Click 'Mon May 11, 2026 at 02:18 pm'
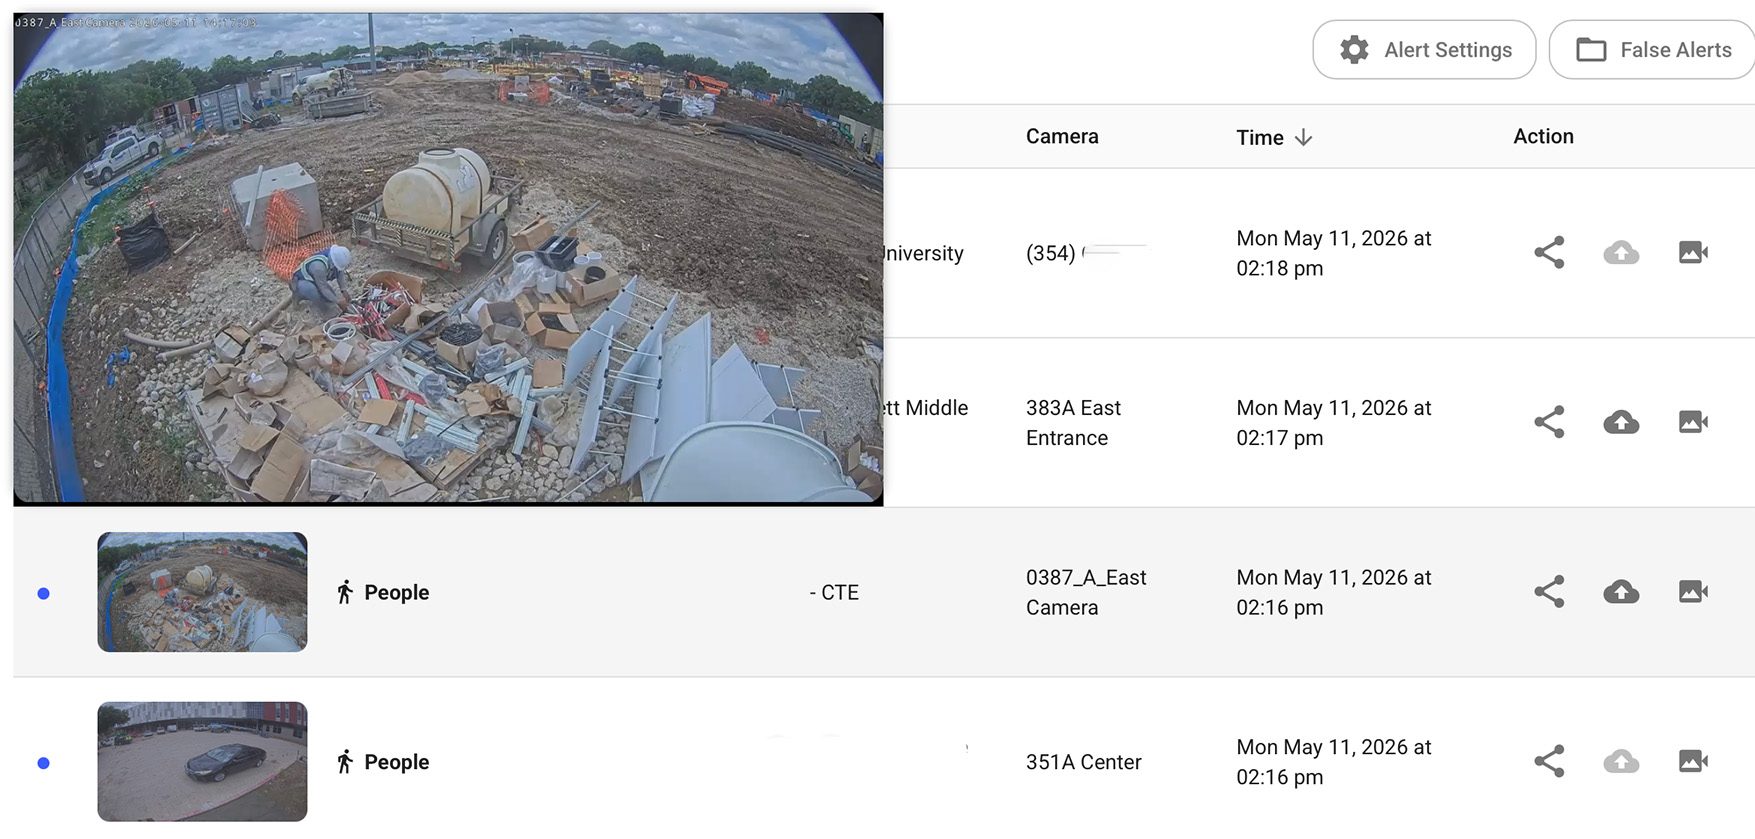1755x839 pixels. point(1334,253)
